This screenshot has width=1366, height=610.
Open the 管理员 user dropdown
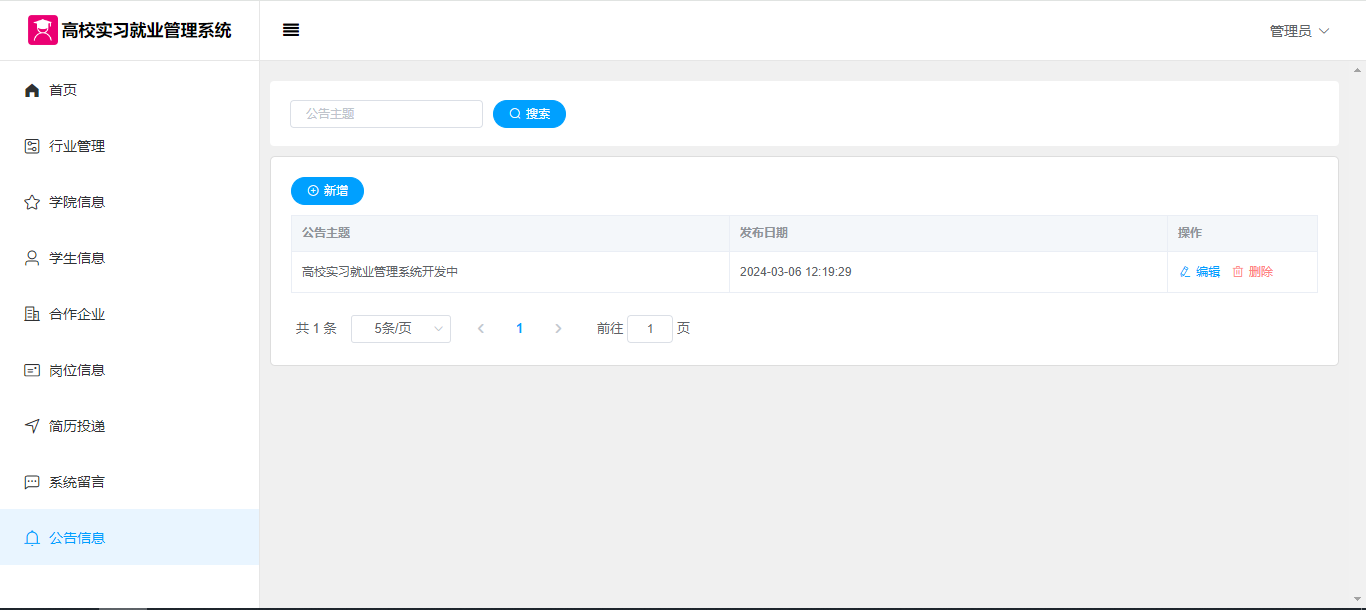pos(1299,31)
